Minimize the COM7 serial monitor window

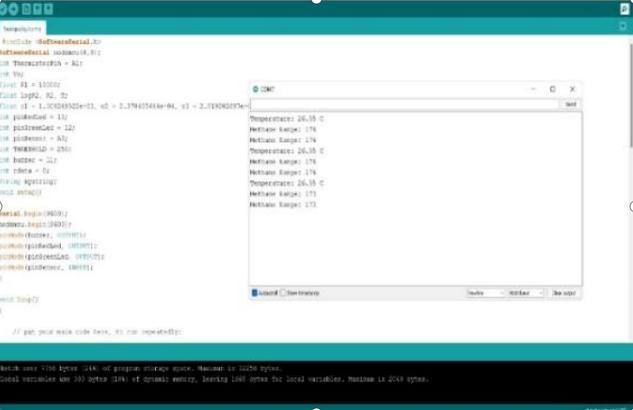pyautogui.click(x=533, y=89)
